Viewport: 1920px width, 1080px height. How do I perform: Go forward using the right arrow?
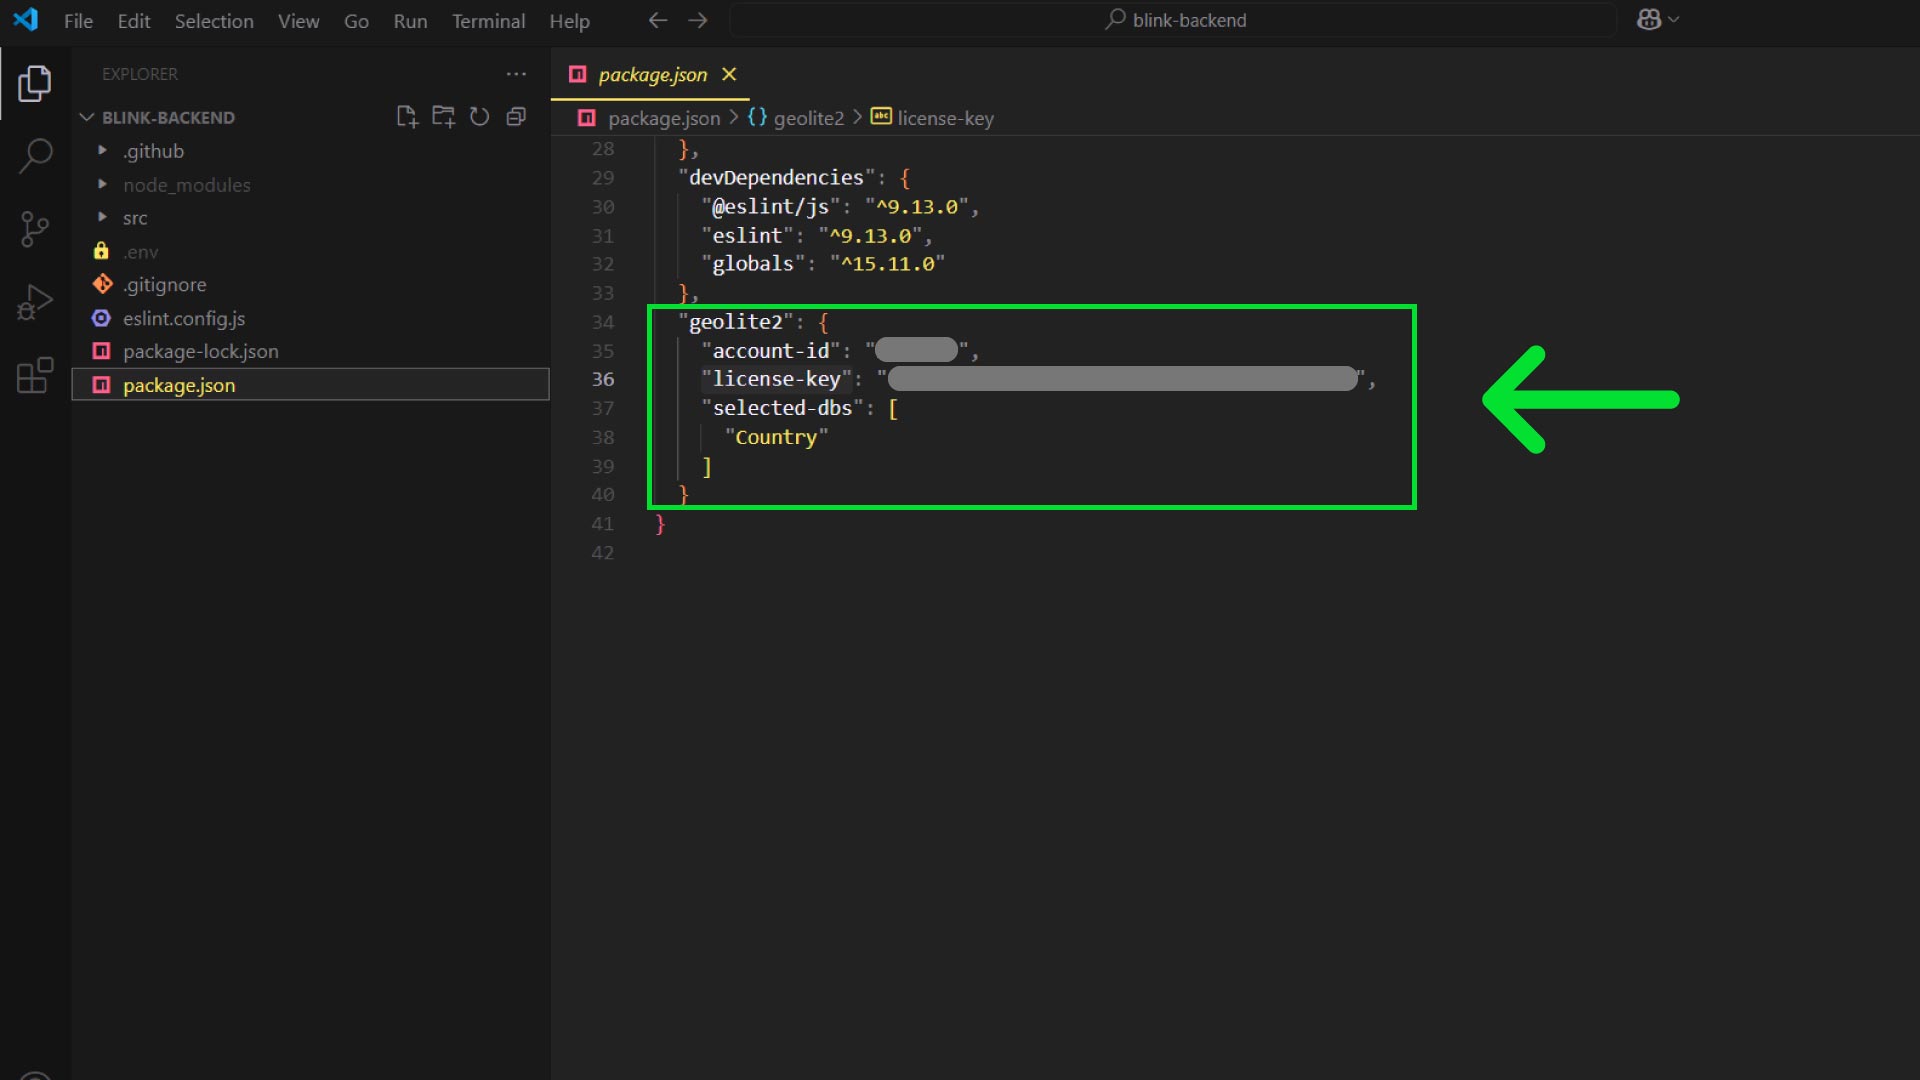(698, 20)
